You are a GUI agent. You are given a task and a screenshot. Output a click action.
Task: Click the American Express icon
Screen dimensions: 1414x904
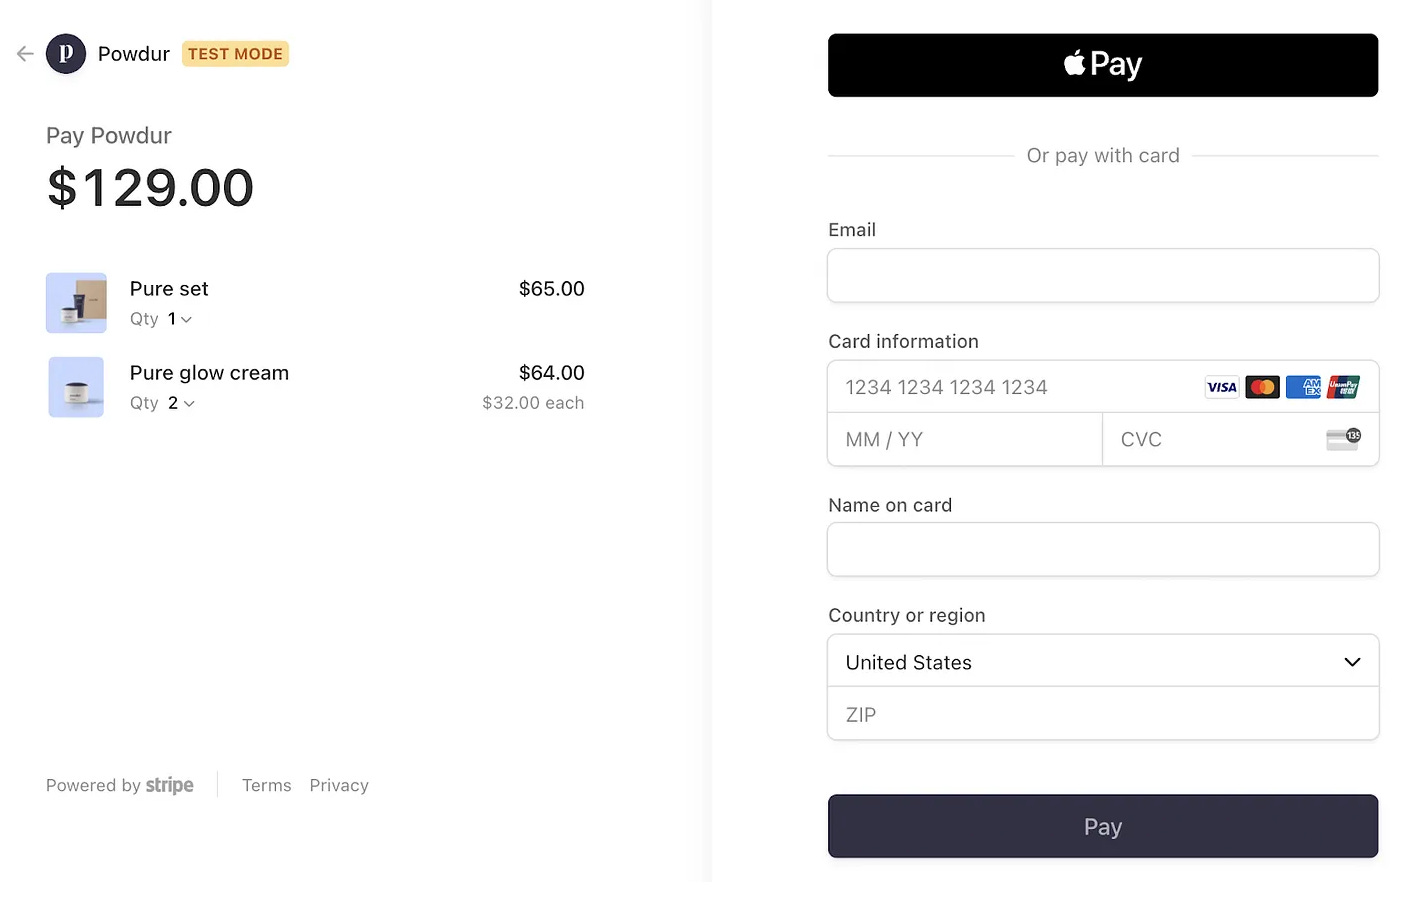pyautogui.click(x=1303, y=387)
